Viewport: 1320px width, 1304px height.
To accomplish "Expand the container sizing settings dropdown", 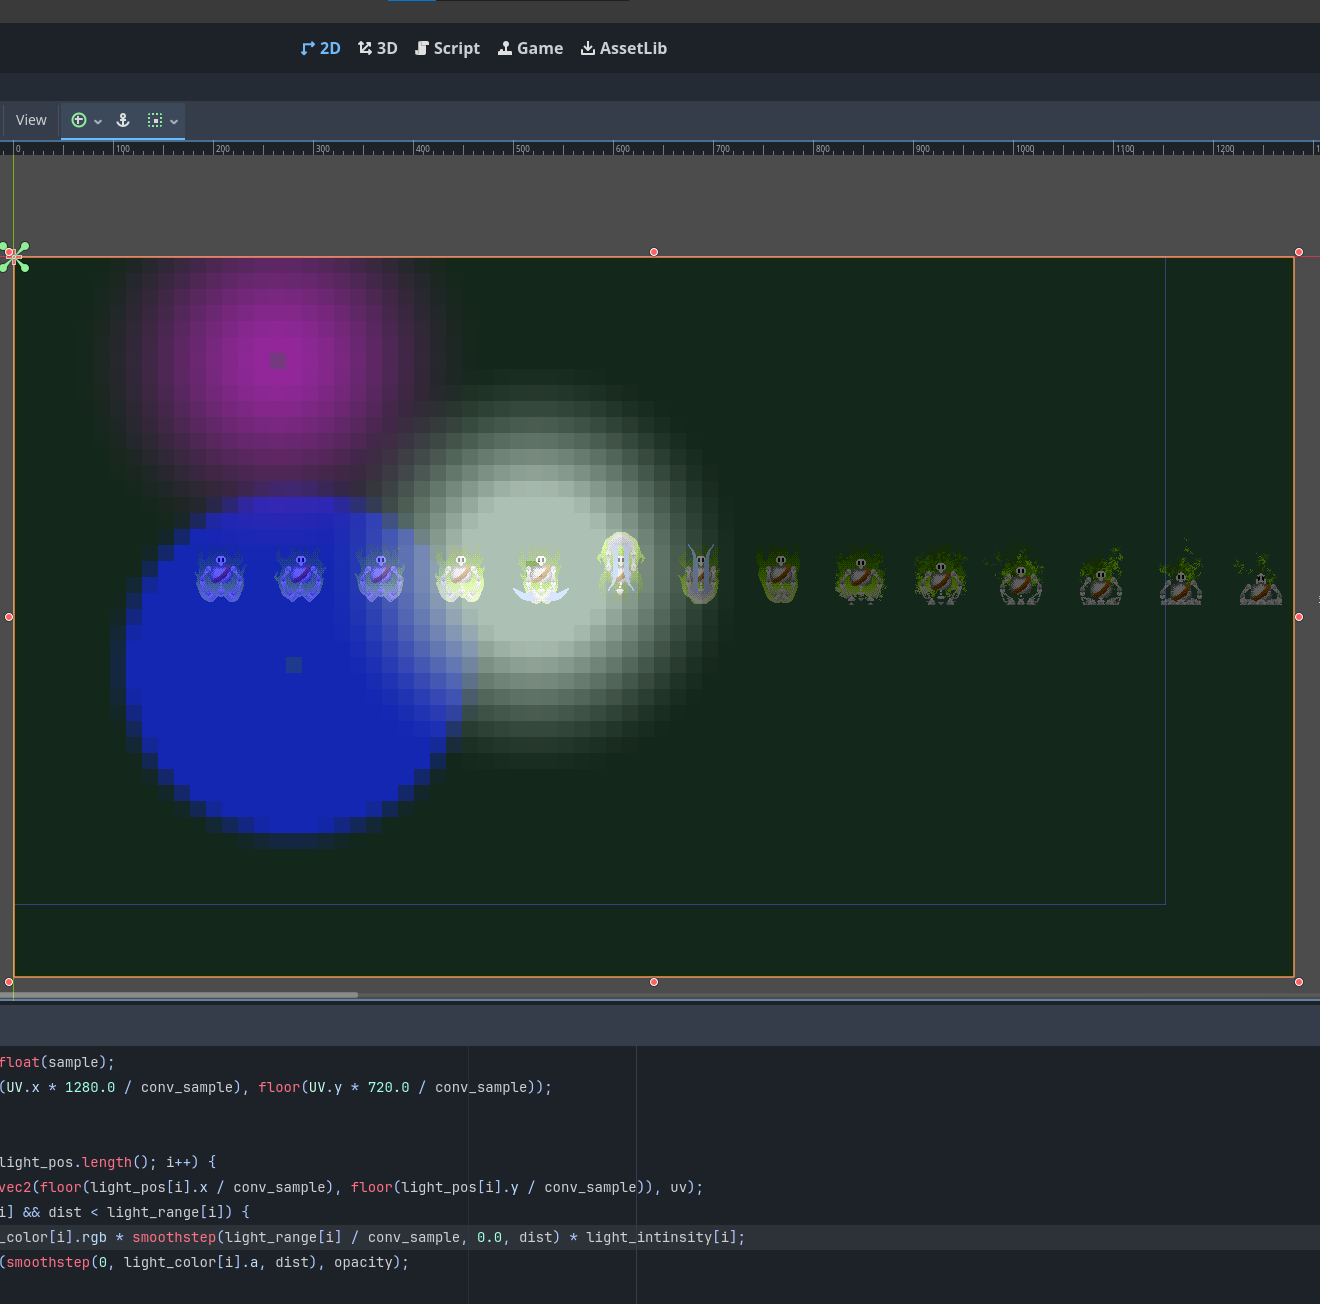I will pyautogui.click(x=162, y=120).
